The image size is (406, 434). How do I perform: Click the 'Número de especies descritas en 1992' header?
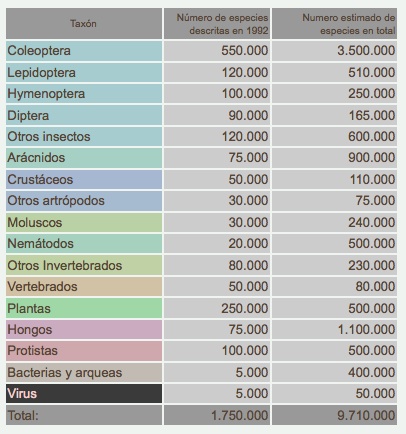pos(217,24)
